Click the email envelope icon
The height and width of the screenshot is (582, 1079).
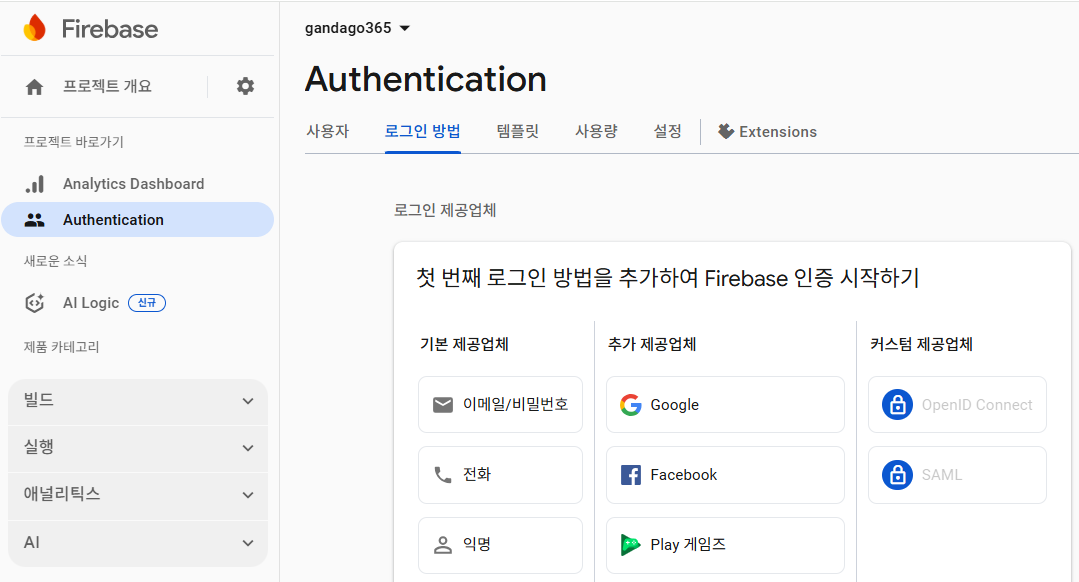click(442, 405)
